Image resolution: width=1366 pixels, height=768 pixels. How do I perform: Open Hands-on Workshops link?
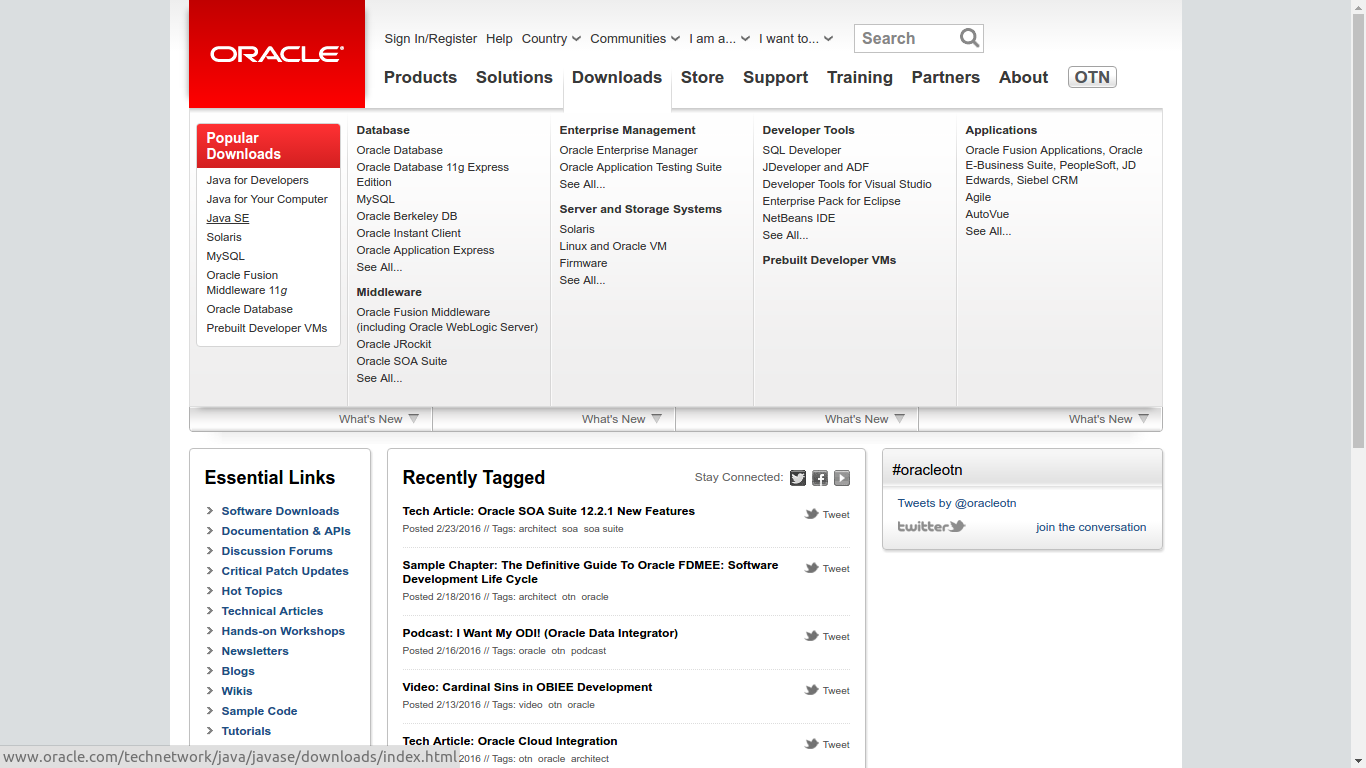pos(283,631)
